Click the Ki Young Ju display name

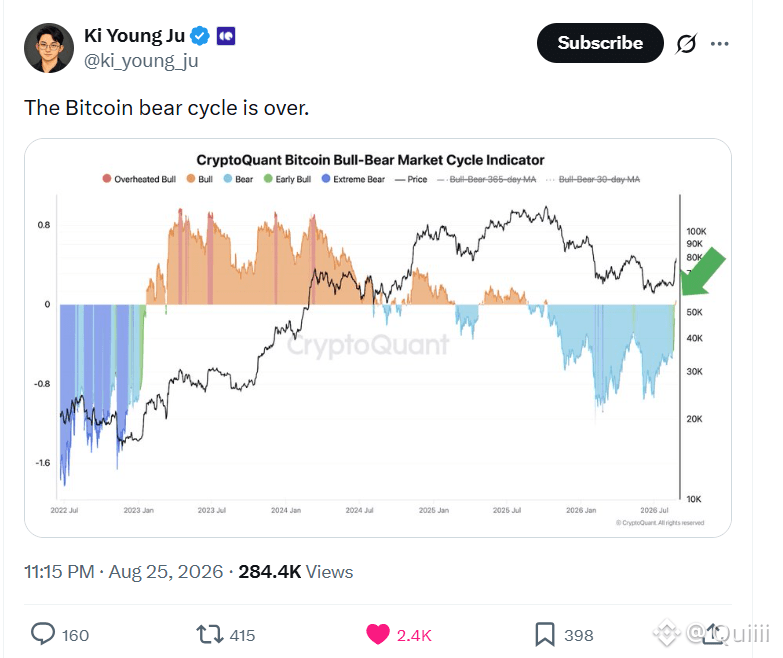click(x=134, y=35)
